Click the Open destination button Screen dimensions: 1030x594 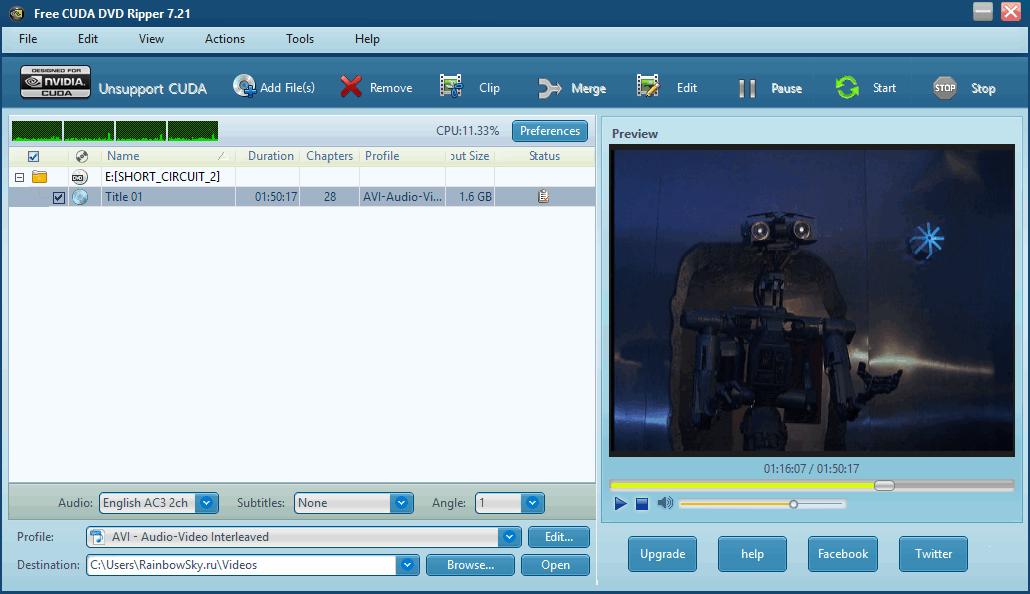[x=555, y=565]
